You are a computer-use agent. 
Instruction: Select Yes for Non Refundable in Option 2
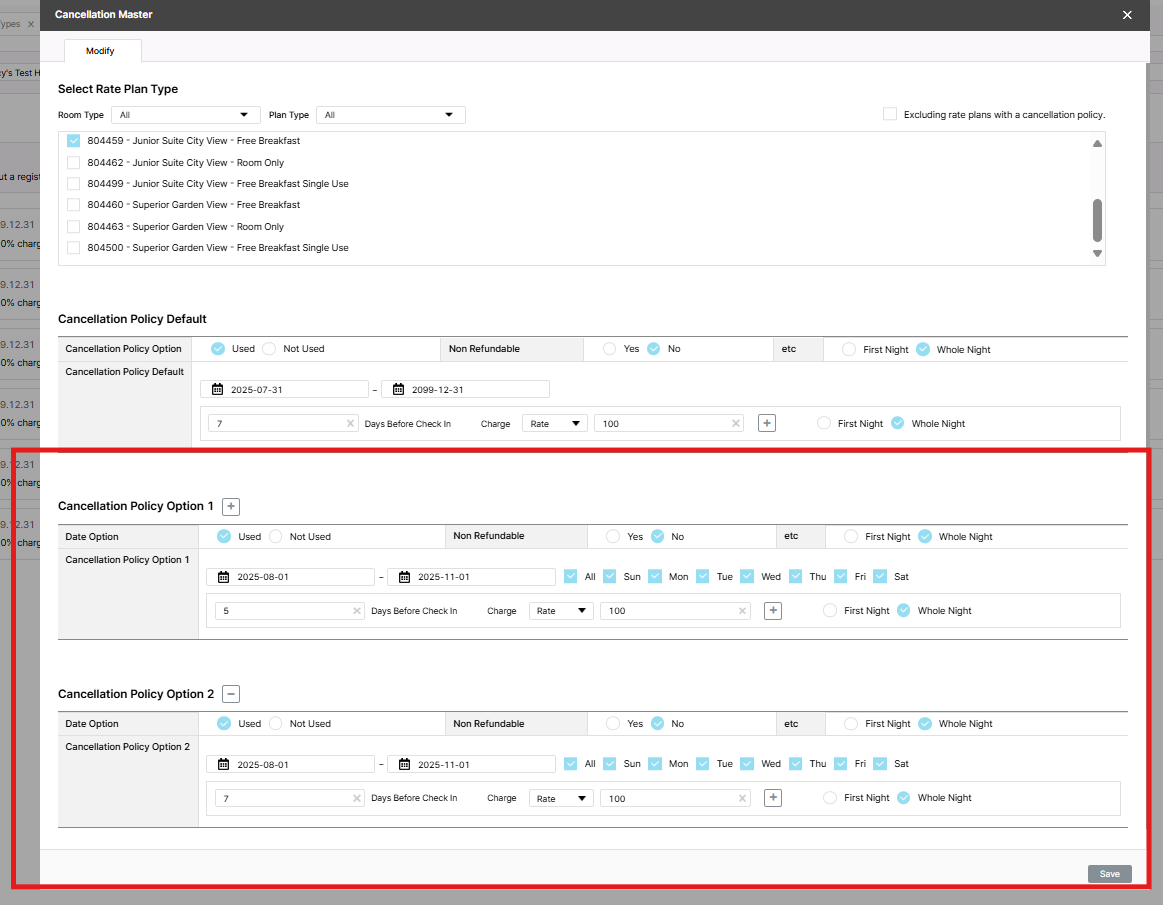(x=613, y=724)
